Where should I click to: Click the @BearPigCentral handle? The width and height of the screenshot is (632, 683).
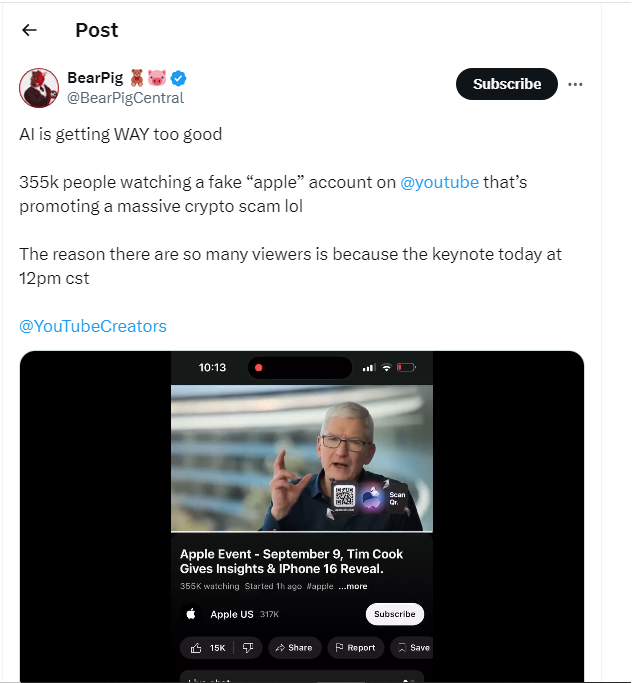pyautogui.click(x=125, y=98)
